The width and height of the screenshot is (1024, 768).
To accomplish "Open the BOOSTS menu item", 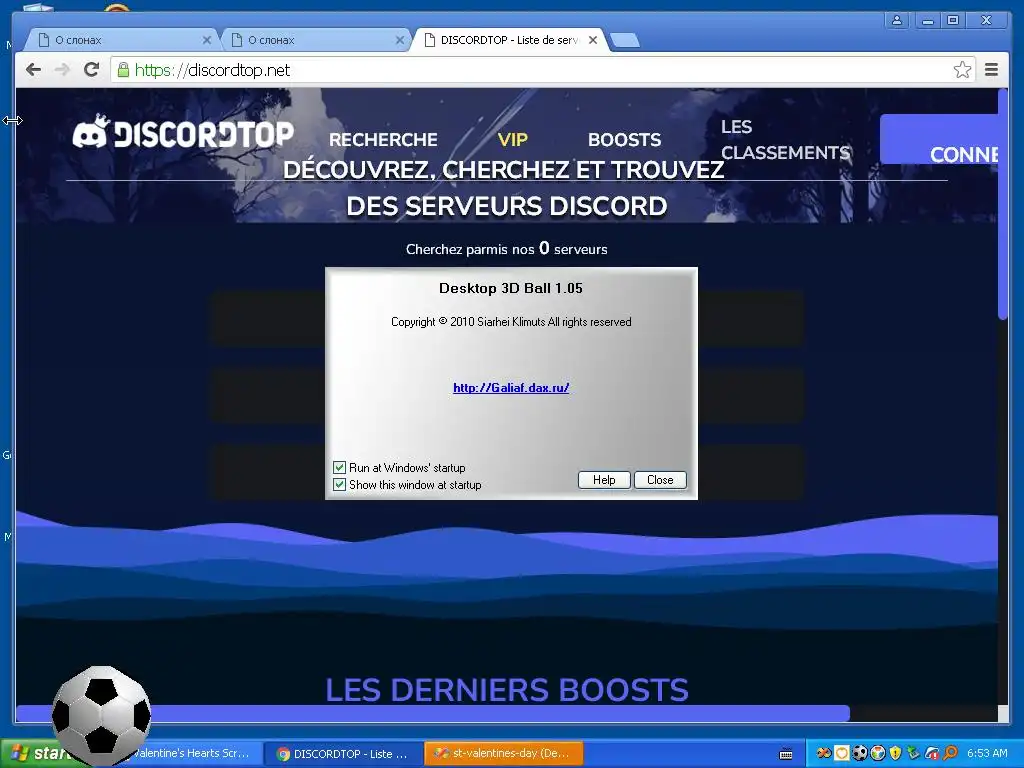I will pyautogui.click(x=624, y=140).
